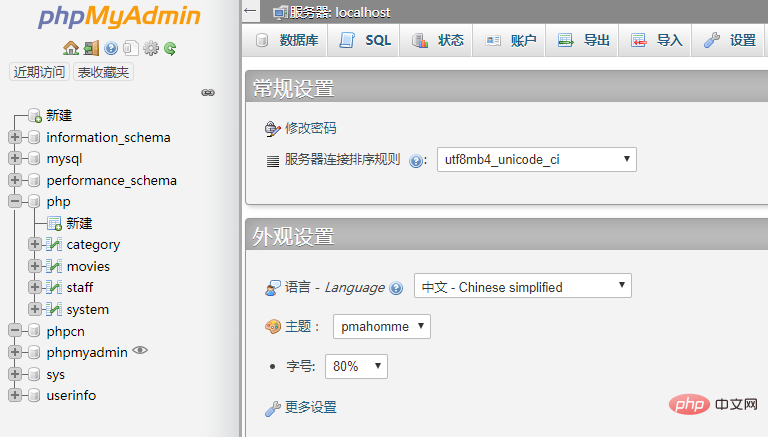Click the 更多设置 more settings link

pyautogui.click(x=311, y=407)
